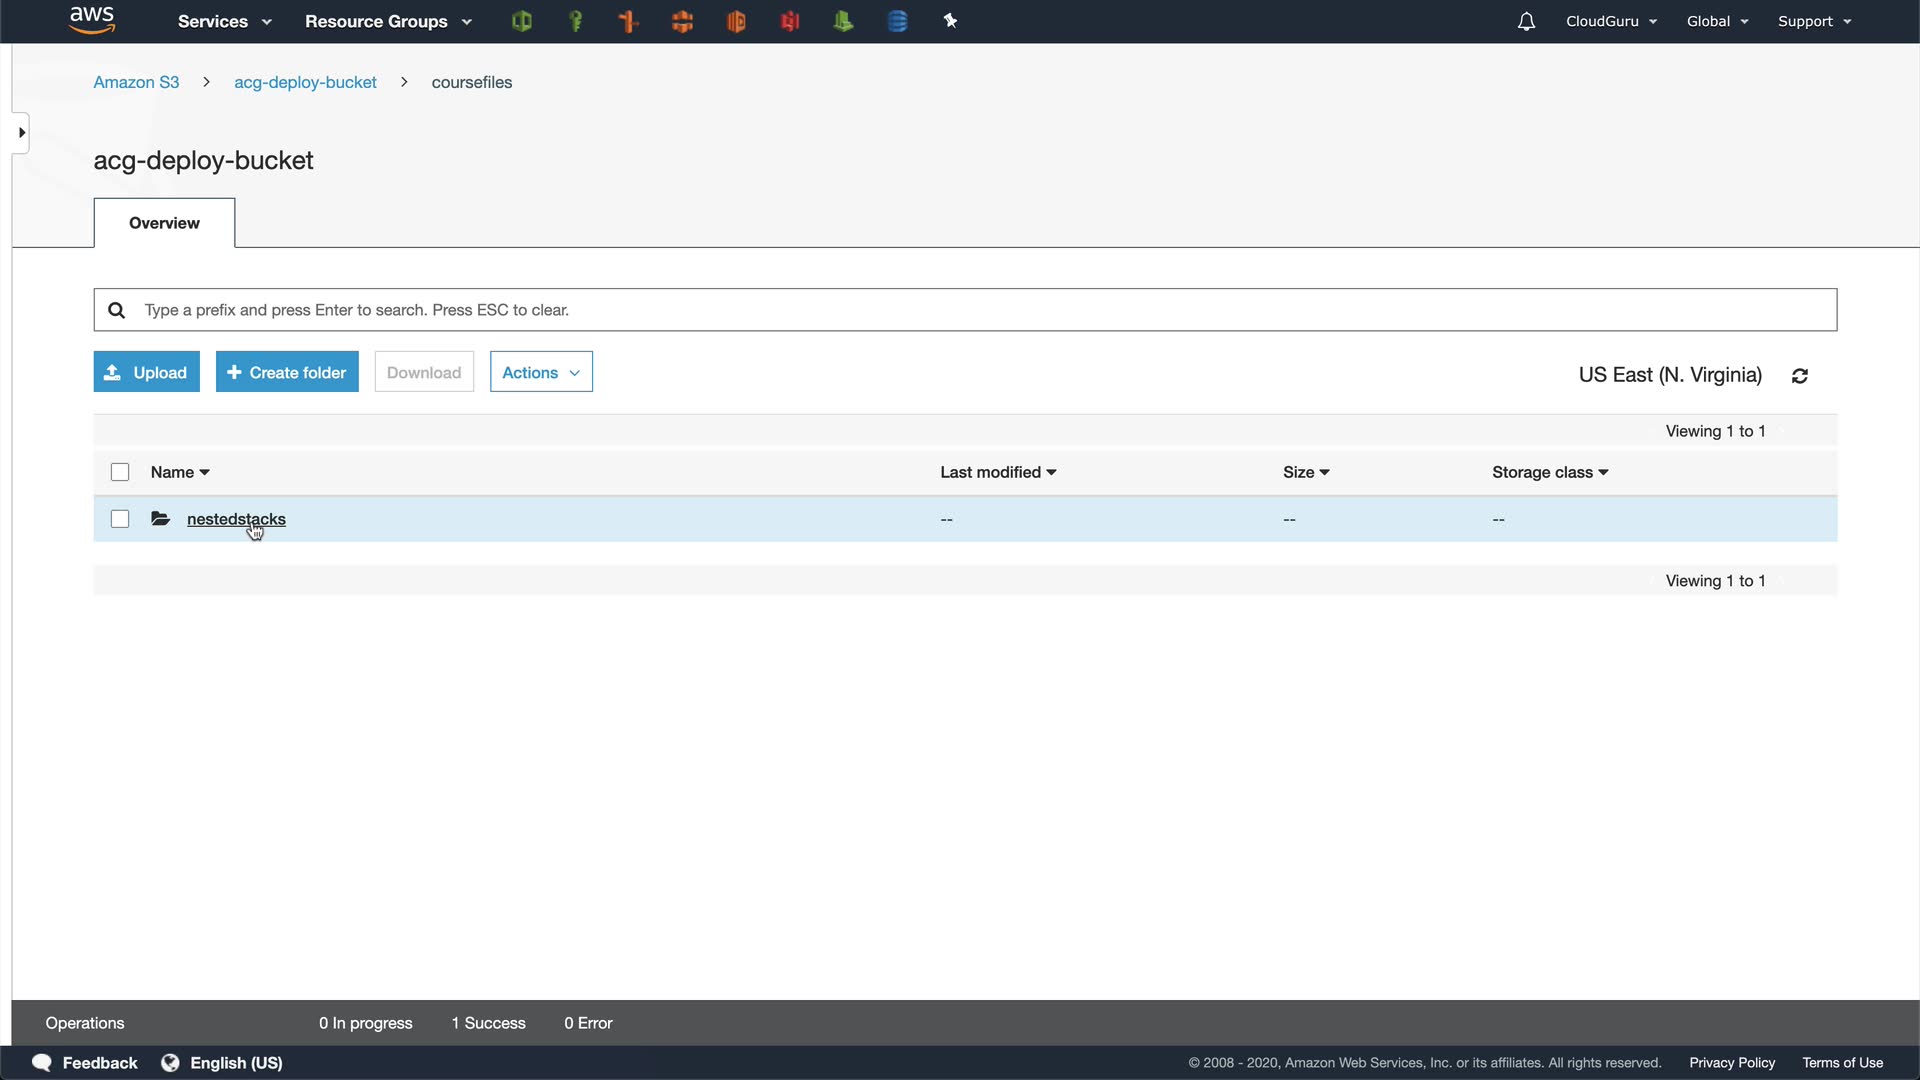Open the green cube shortcut icon
Image resolution: width=1920 pixels, height=1080 pixels.
point(521,21)
